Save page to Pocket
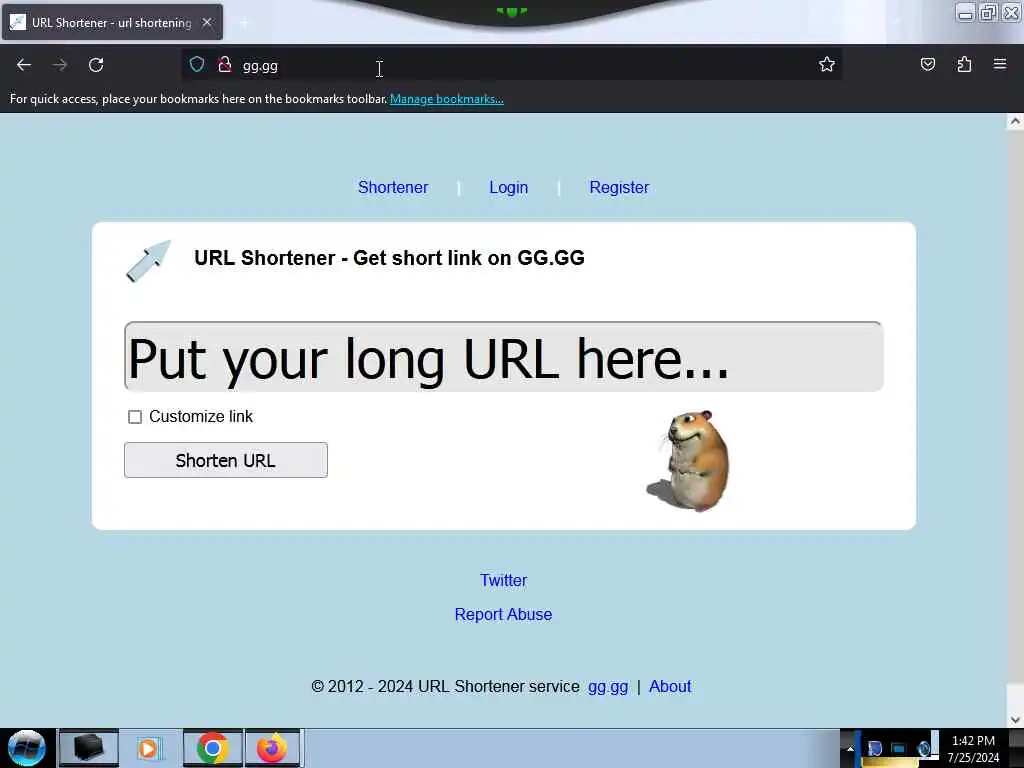Image resolution: width=1024 pixels, height=768 pixels. click(x=927, y=64)
